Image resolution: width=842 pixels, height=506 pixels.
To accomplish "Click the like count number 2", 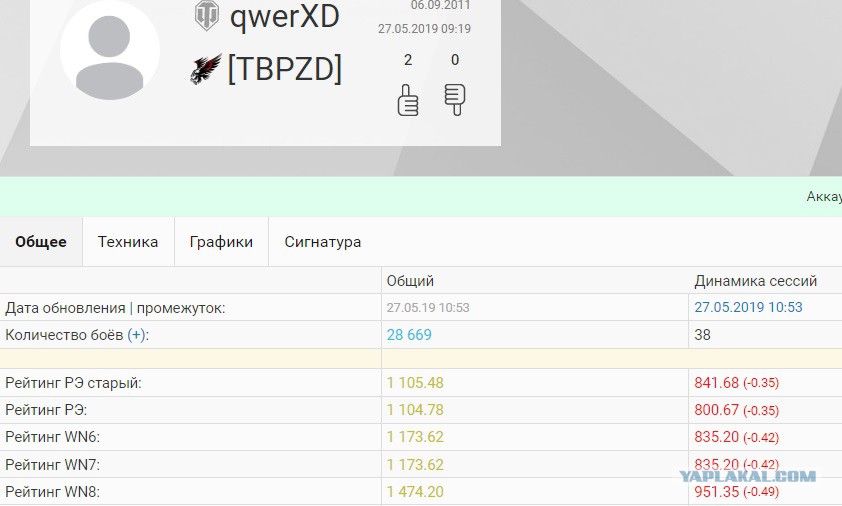I will tap(408, 60).
